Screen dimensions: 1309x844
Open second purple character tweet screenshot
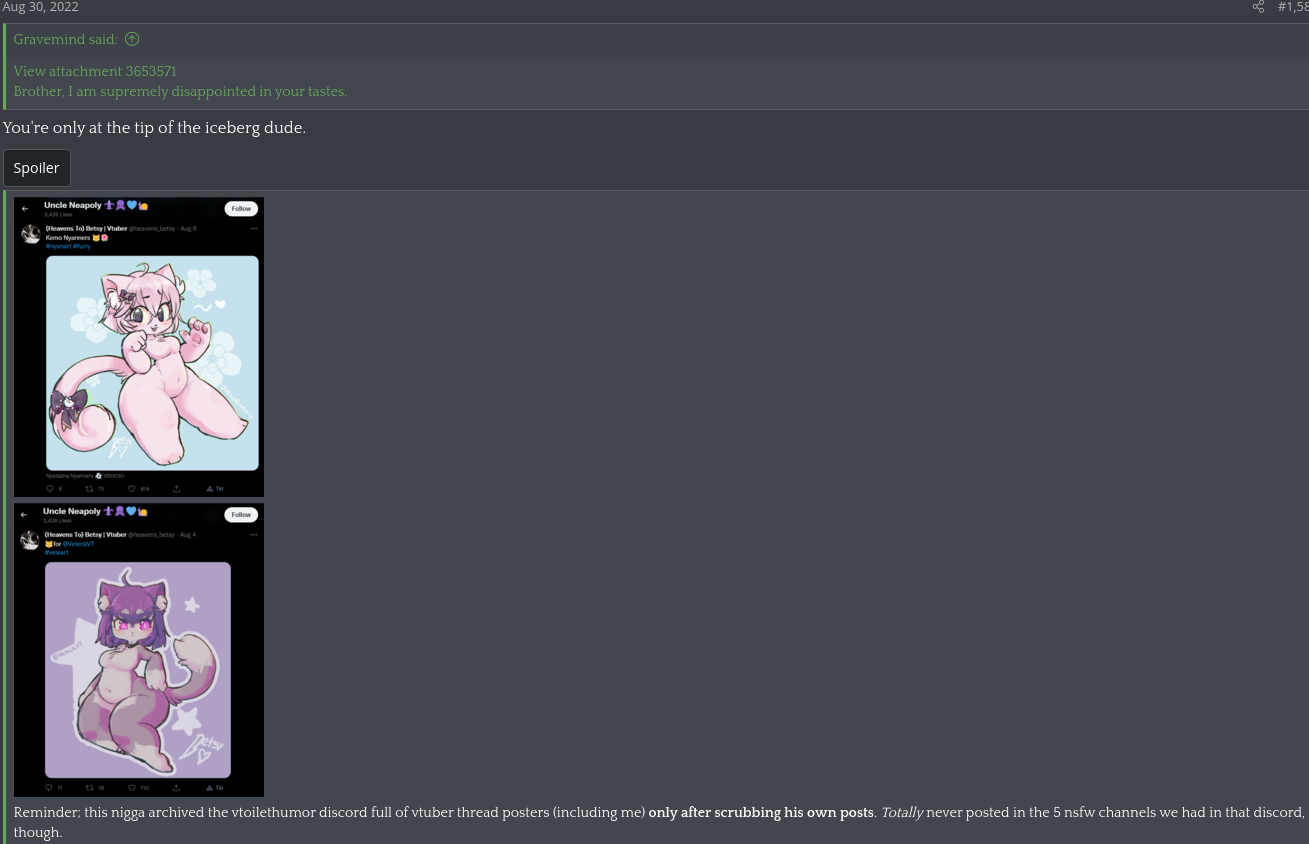(x=139, y=650)
